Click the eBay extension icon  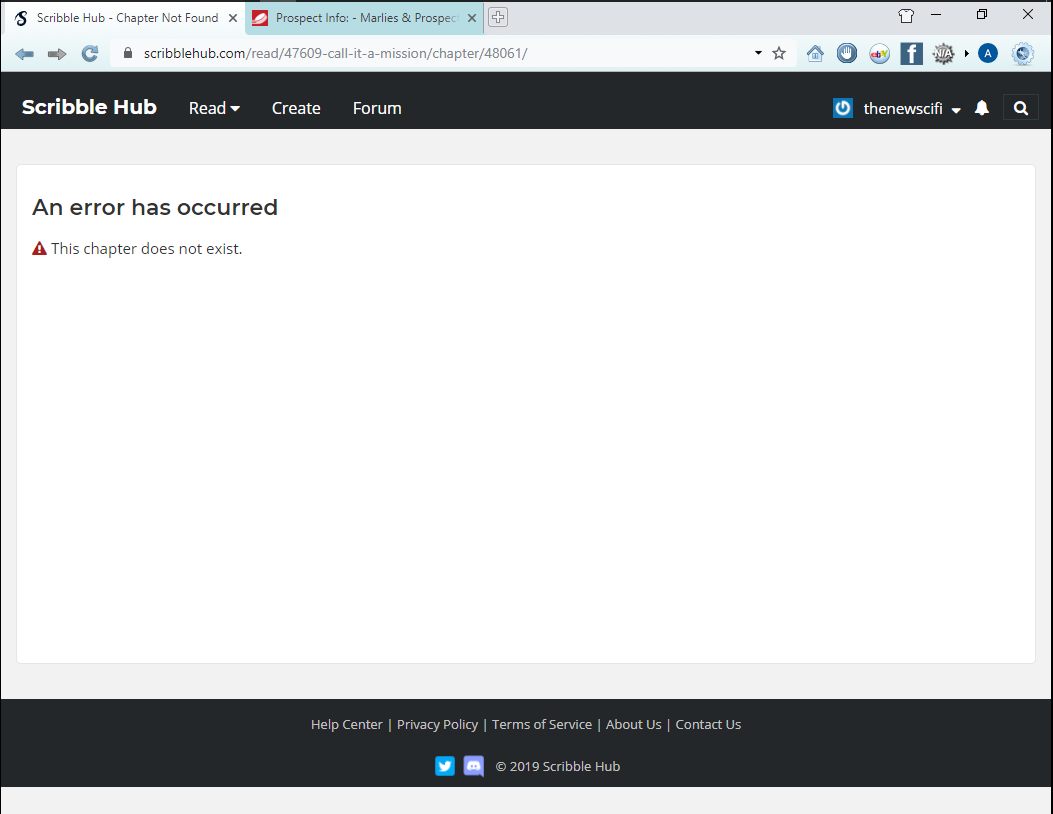pos(879,54)
